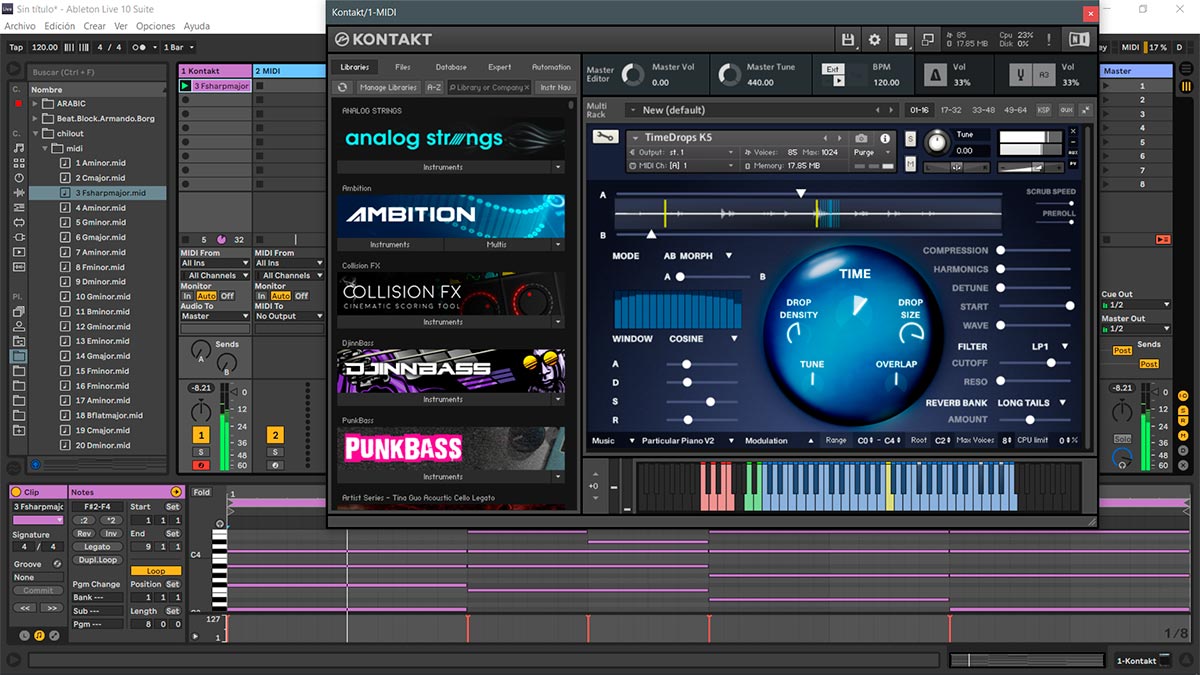Image resolution: width=1200 pixels, height=675 pixels.
Task: Open the MODE AB MORPH dropdown
Action: pos(698,256)
